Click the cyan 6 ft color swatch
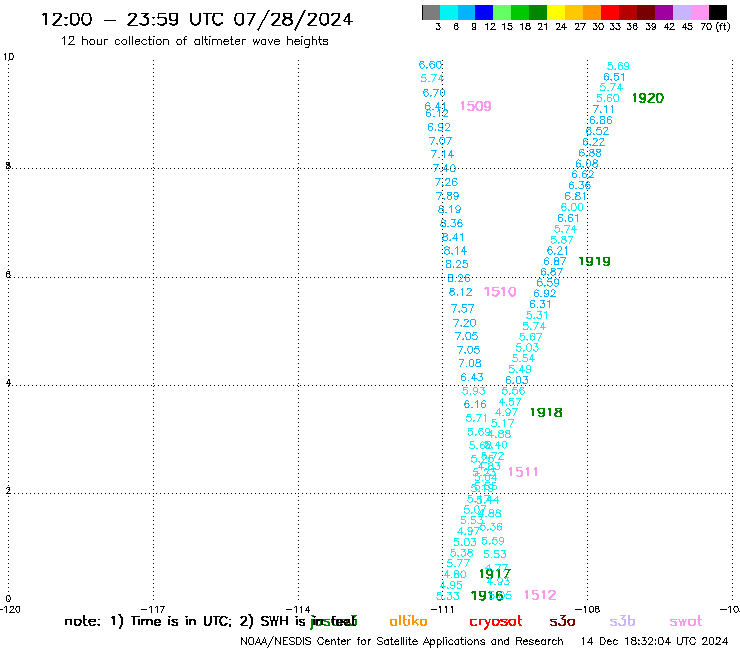This screenshot has height=650, width=740. tap(449, 12)
